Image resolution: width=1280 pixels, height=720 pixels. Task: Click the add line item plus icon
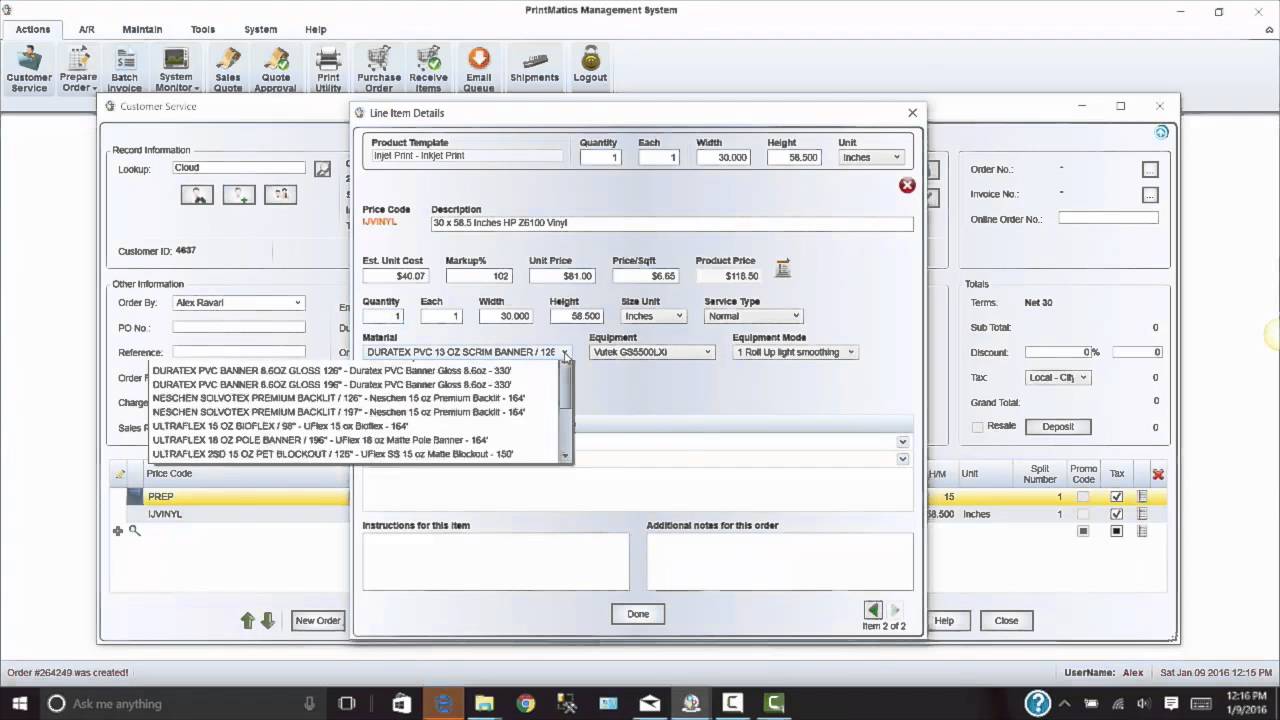[118, 531]
